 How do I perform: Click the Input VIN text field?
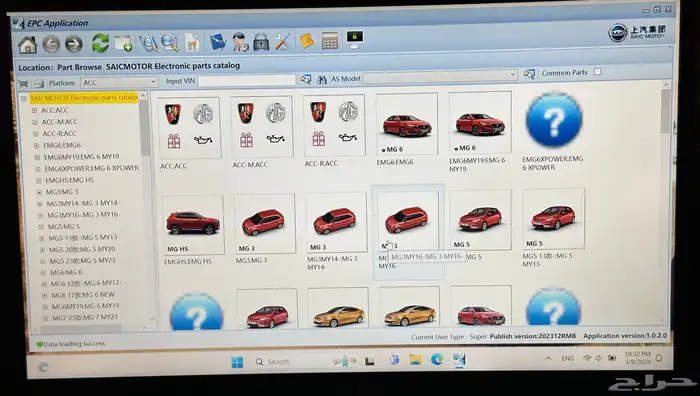pyautogui.click(x=246, y=80)
